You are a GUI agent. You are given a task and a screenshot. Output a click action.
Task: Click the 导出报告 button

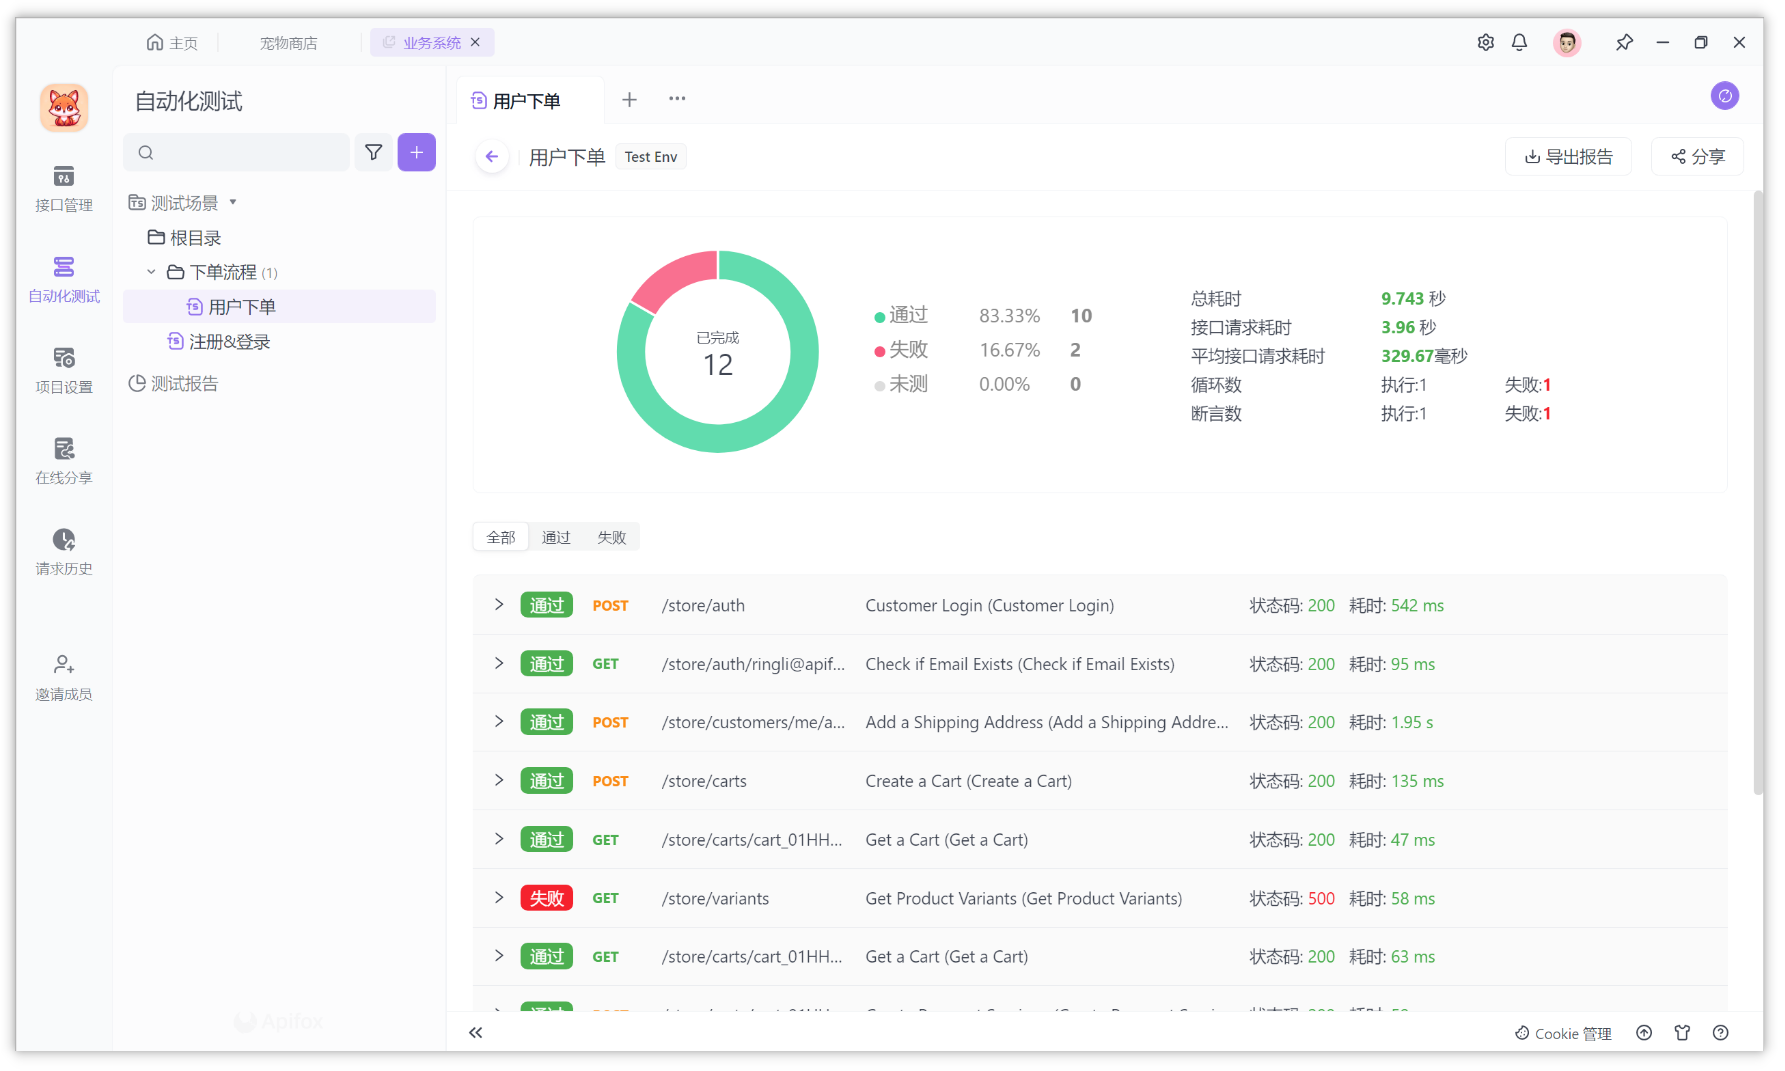[x=1568, y=156]
